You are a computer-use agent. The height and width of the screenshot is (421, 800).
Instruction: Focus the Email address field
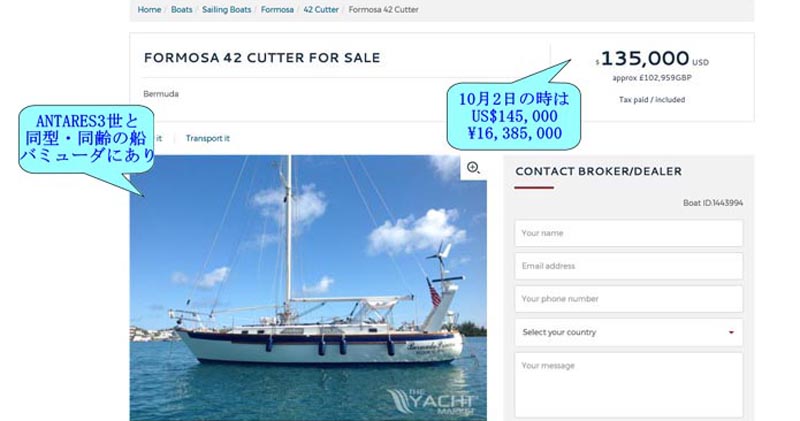tap(629, 266)
